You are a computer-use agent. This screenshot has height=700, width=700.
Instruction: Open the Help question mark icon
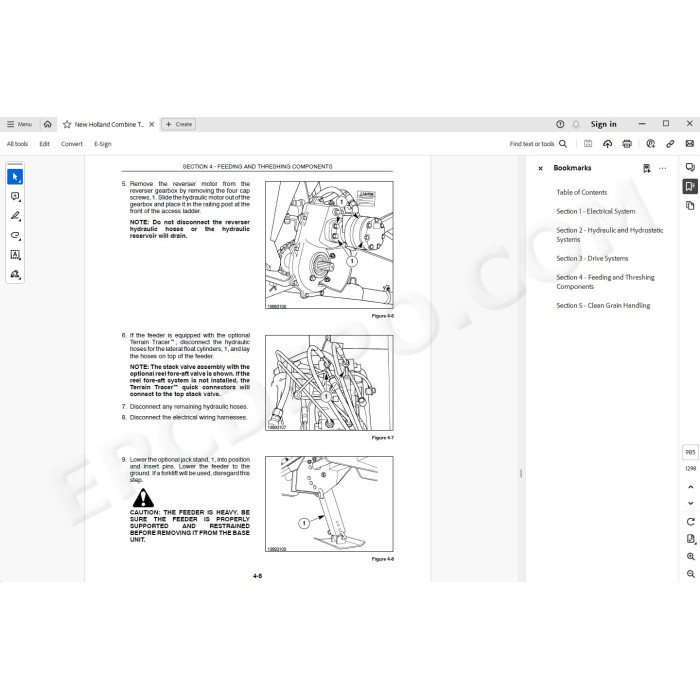[560, 124]
